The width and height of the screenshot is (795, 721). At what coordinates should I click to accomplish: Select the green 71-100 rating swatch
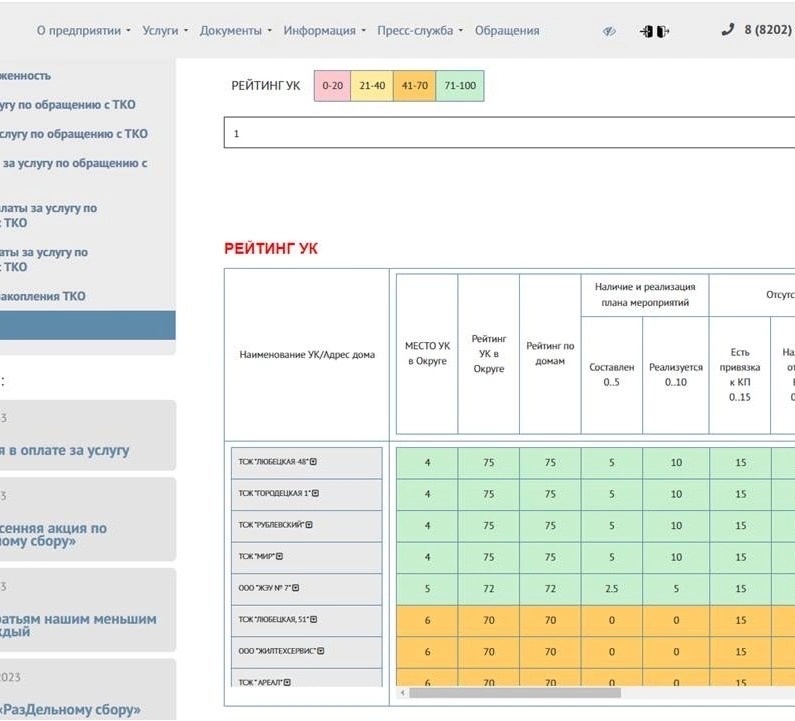coord(460,86)
